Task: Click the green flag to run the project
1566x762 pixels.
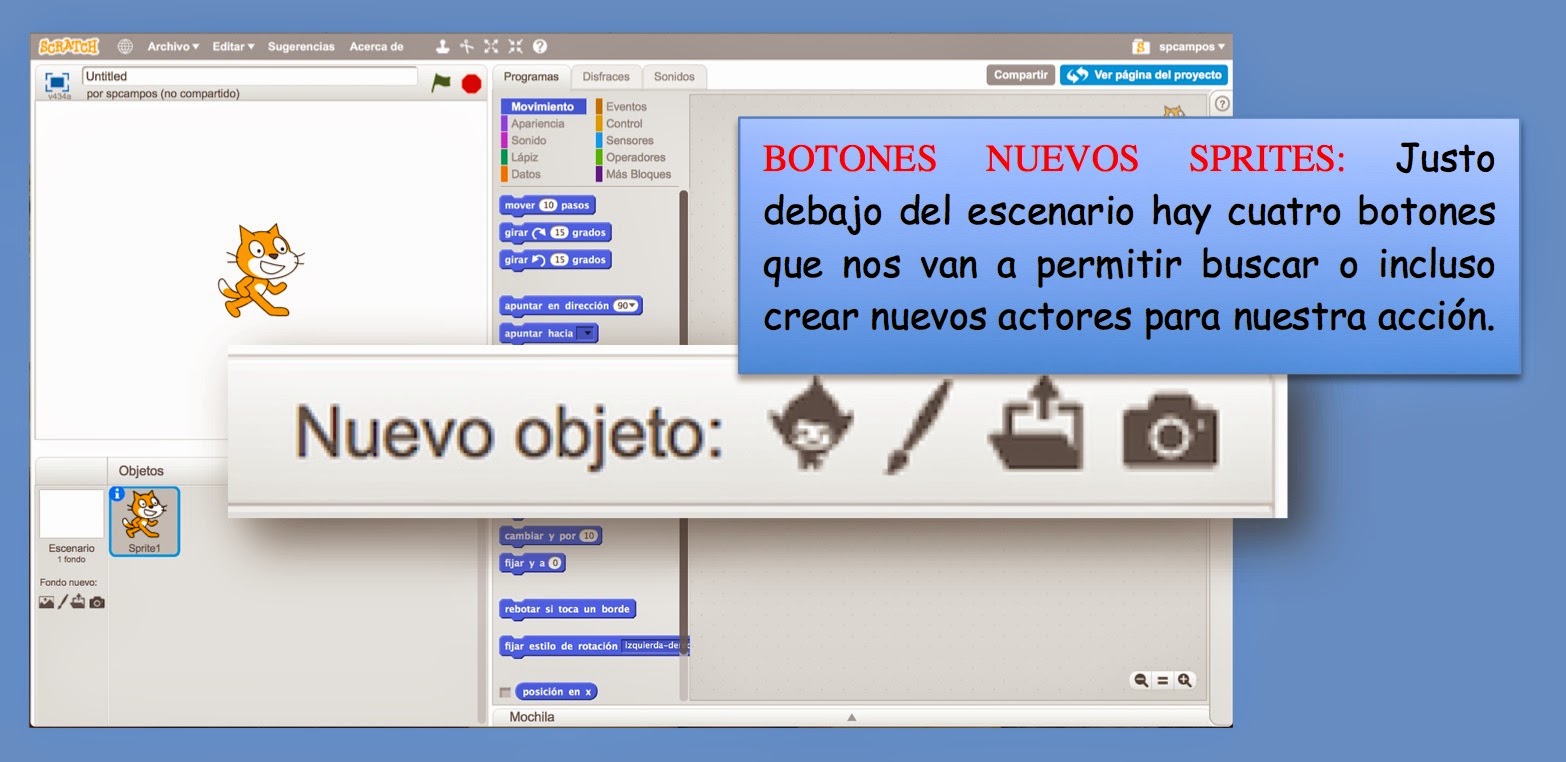Action: click(440, 82)
